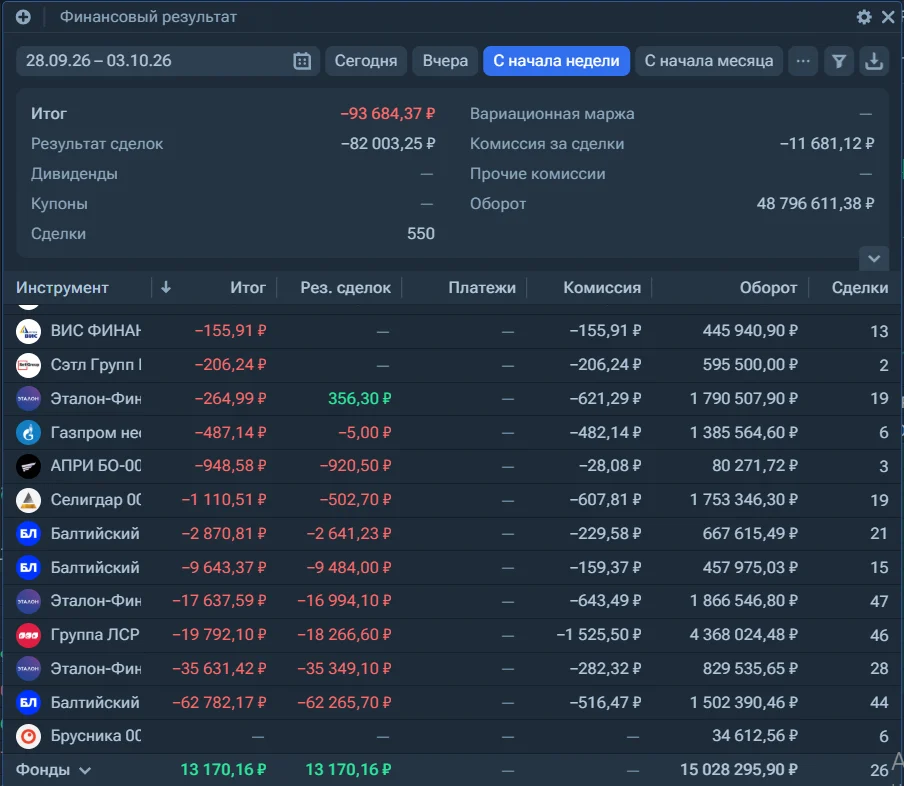
Task: Sort by the Комиссия column header
Action: (602, 287)
